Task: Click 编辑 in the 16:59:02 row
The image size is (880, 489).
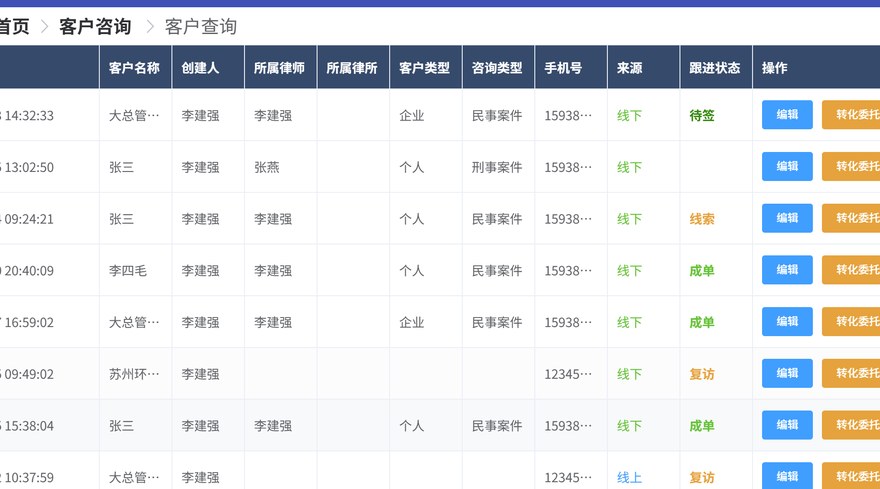Action: tap(787, 321)
